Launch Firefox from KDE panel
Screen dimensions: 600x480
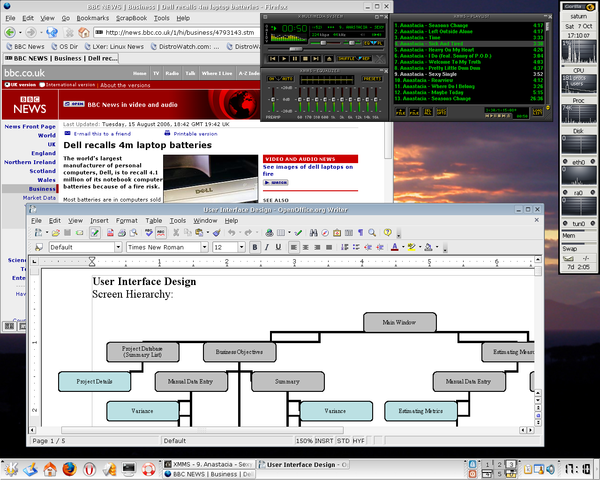[x=70, y=469]
